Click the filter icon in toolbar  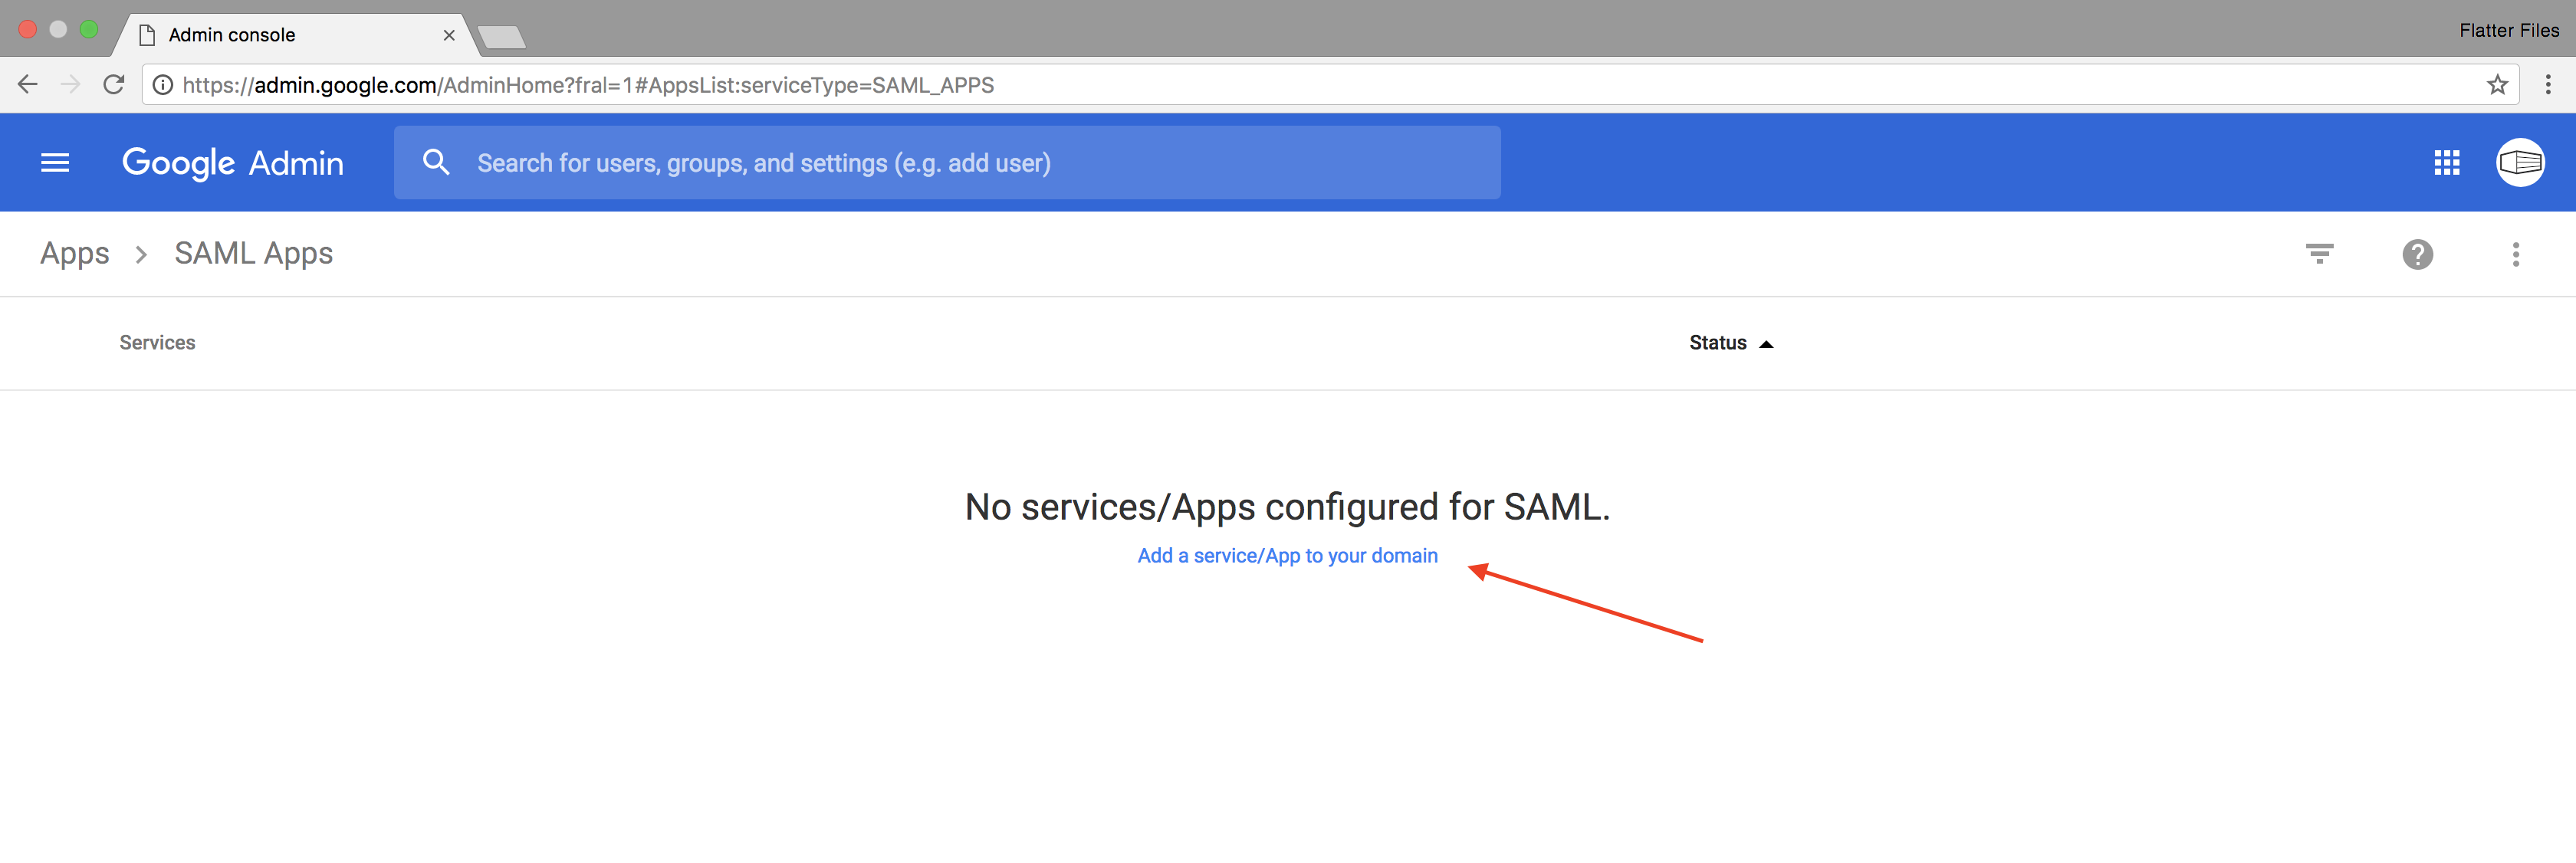(x=2320, y=253)
